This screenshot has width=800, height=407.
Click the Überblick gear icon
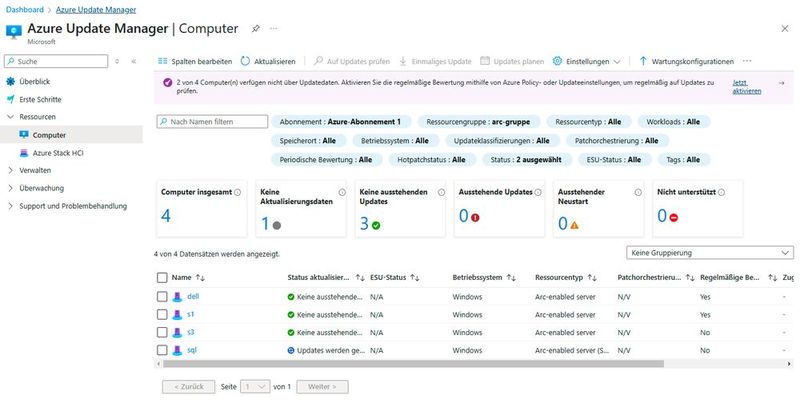click(11, 82)
